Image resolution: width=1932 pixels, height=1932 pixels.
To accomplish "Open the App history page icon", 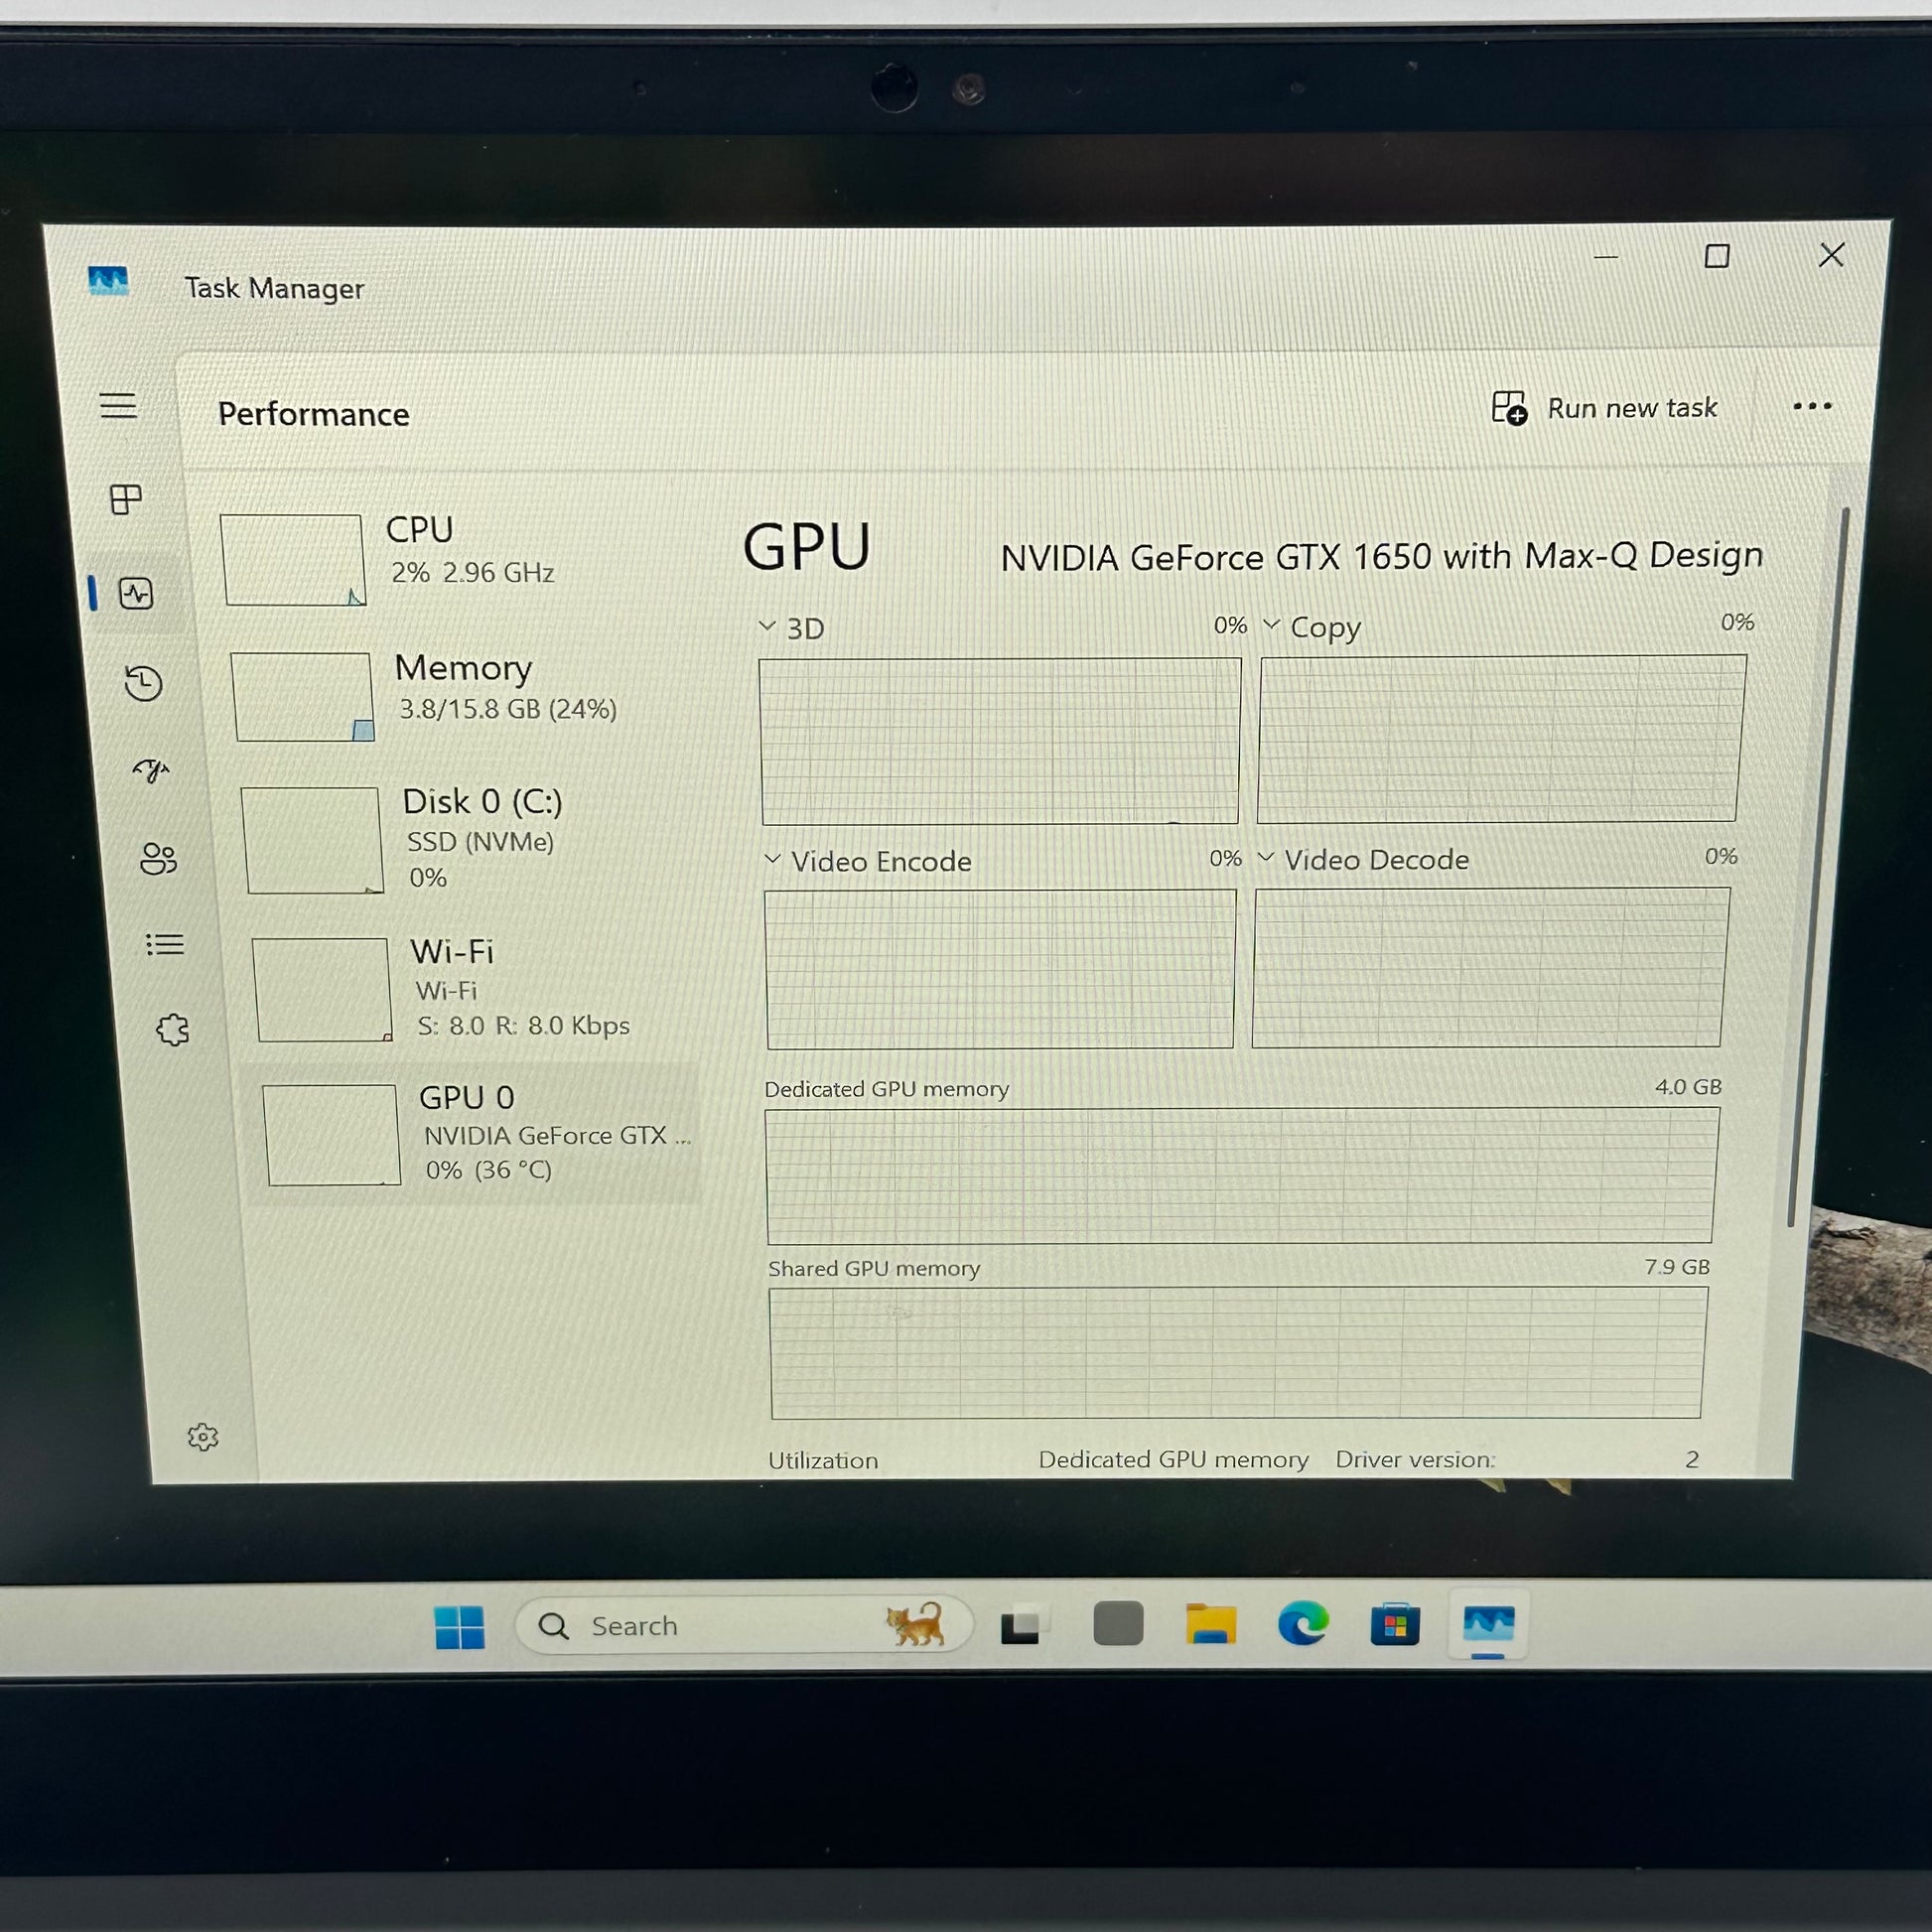I will (144, 683).
